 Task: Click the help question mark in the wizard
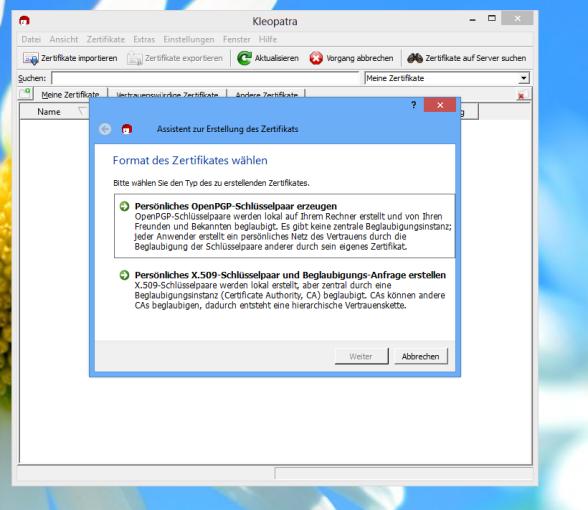(413, 105)
